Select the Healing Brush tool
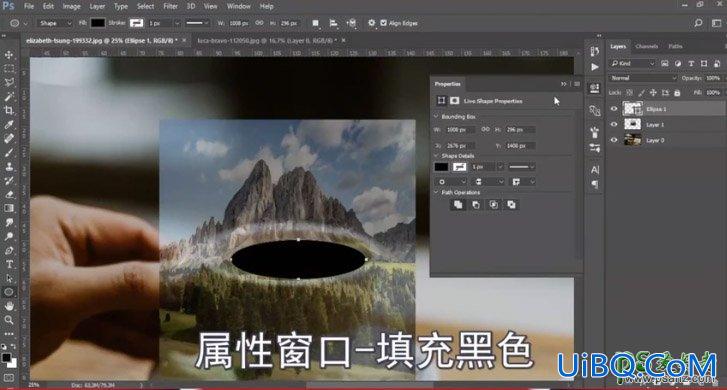The height and width of the screenshot is (390, 727). point(9,138)
